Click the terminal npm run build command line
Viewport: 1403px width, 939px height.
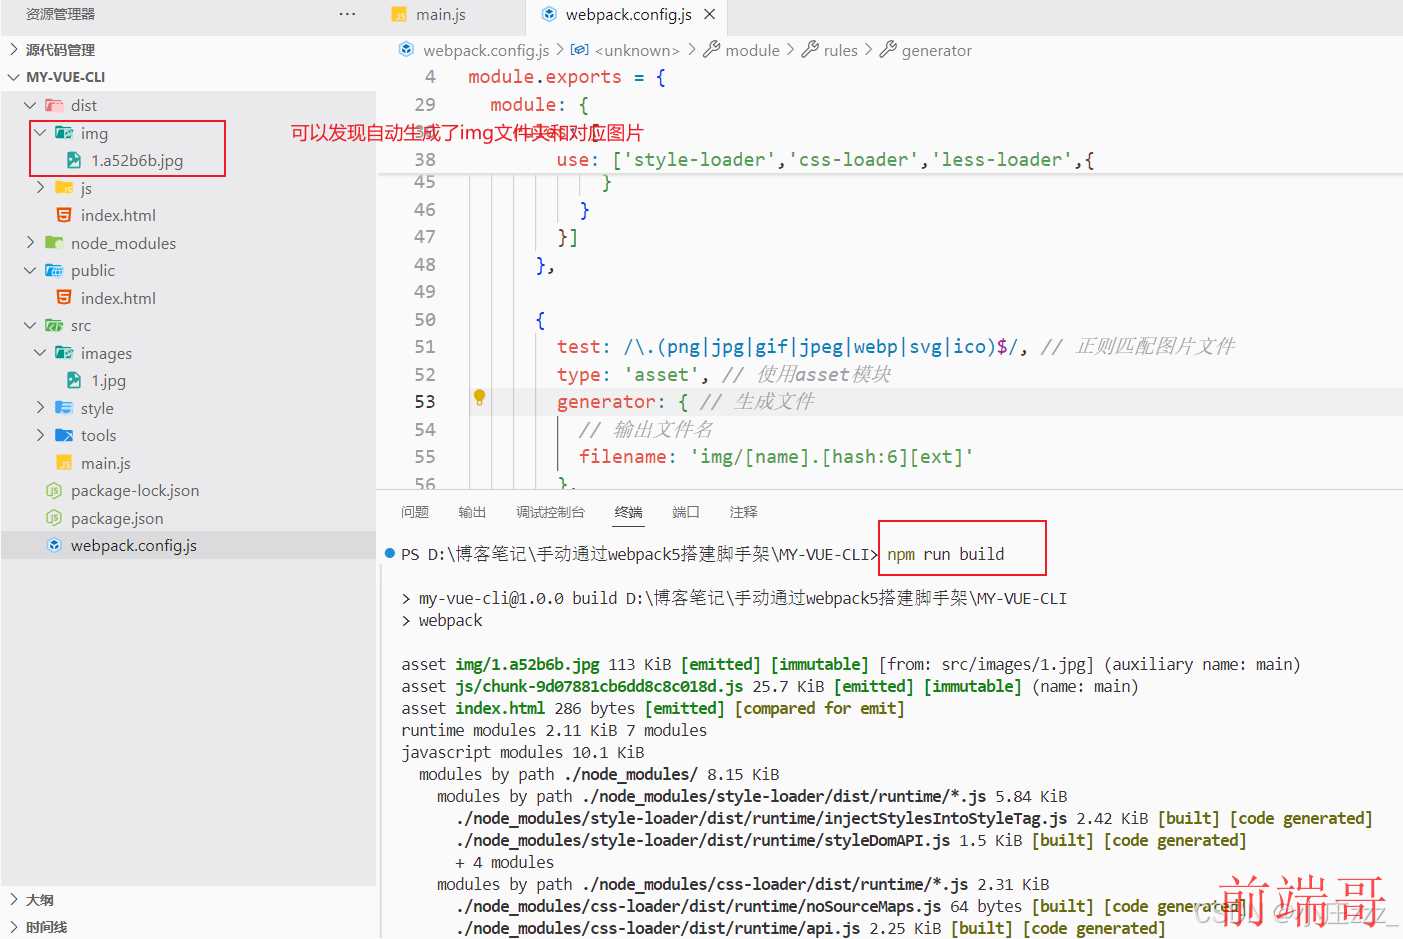tap(946, 554)
